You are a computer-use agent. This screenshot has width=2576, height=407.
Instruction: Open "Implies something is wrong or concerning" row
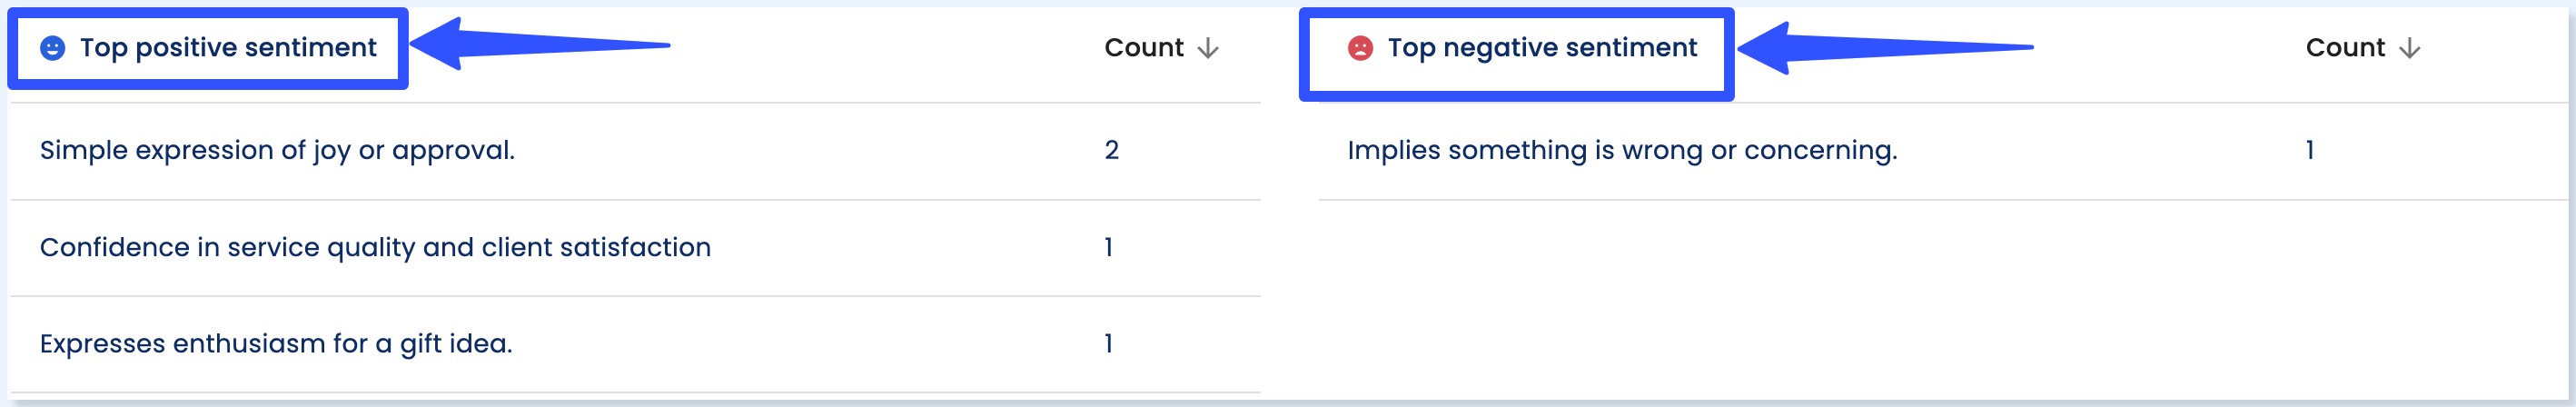[1621, 150]
